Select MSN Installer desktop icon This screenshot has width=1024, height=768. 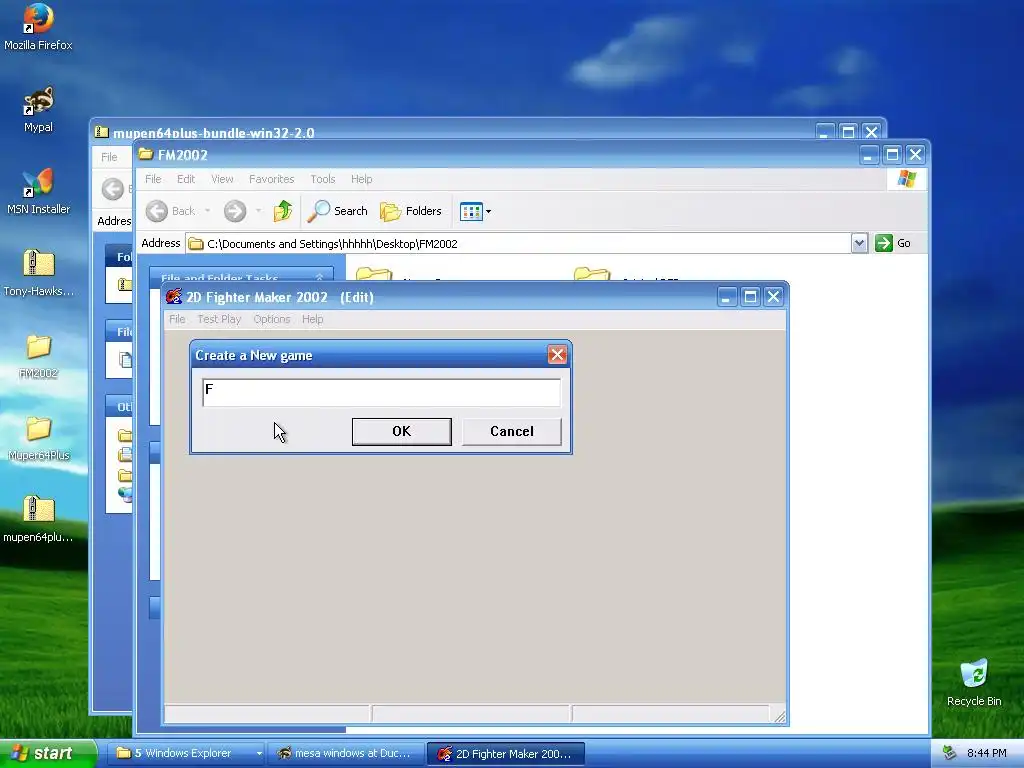pyautogui.click(x=38, y=192)
